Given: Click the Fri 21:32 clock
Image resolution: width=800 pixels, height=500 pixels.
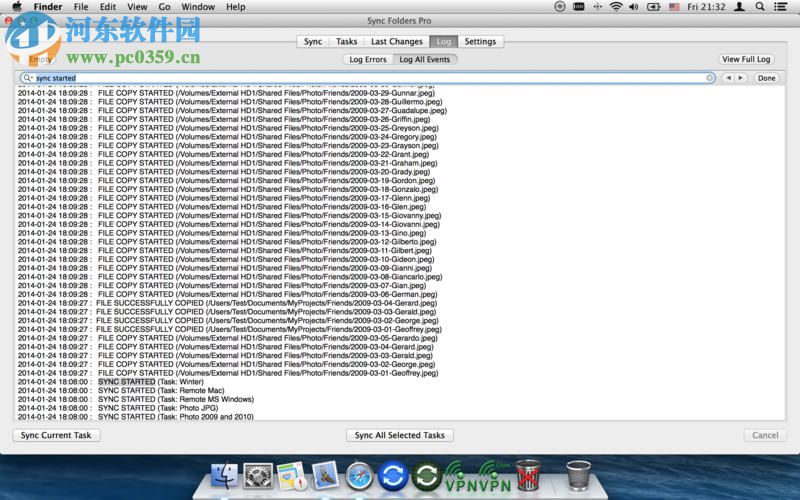Looking at the screenshot, I should coord(706,7).
